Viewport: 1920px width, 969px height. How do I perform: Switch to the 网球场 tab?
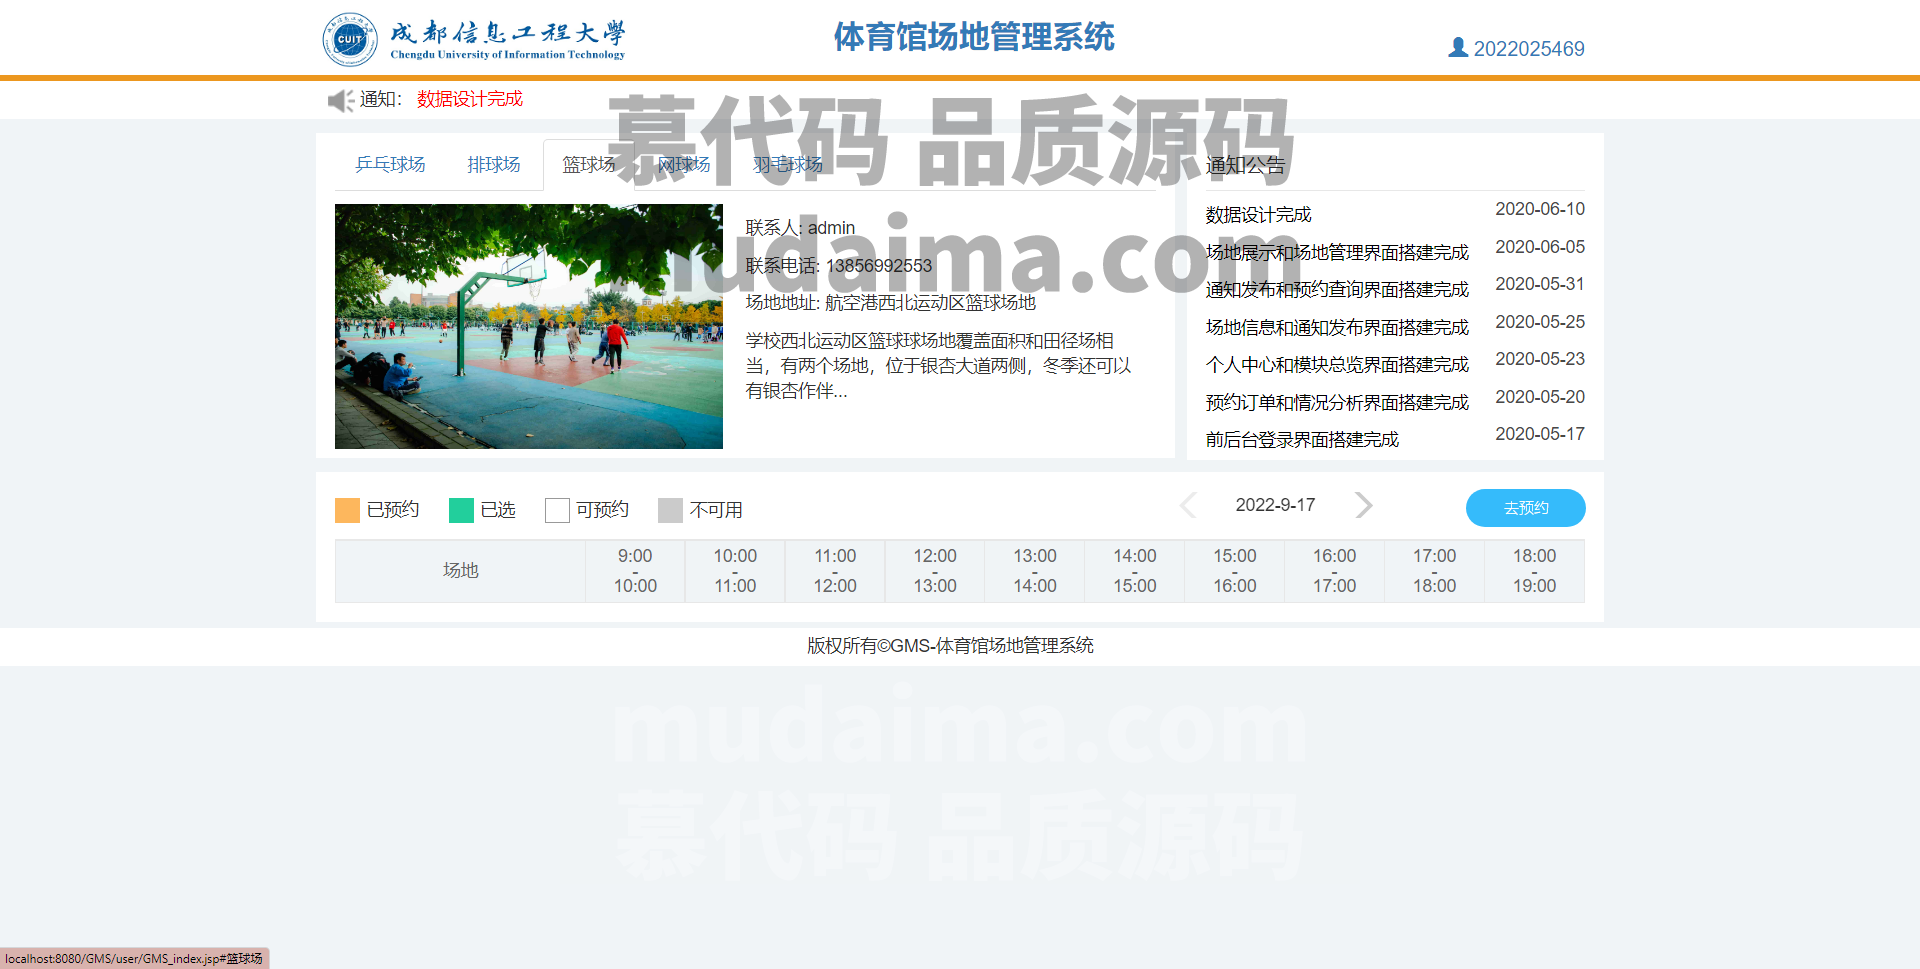click(x=684, y=164)
